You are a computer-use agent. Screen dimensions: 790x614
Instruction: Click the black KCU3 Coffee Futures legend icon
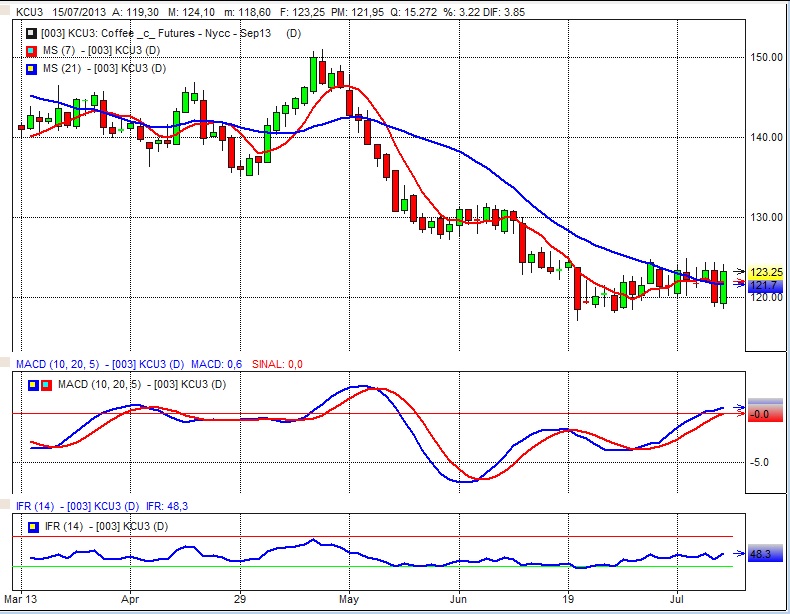tap(30, 33)
